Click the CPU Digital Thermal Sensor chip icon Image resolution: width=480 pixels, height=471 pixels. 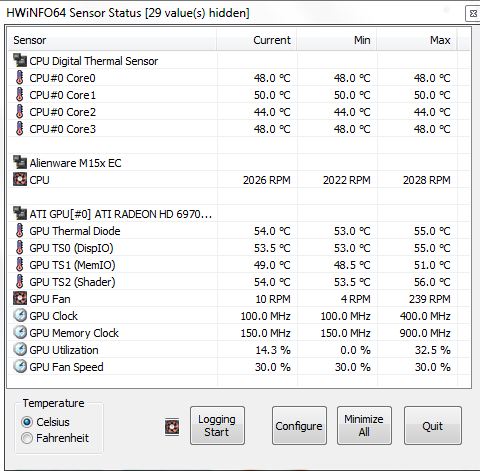pos(20,61)
